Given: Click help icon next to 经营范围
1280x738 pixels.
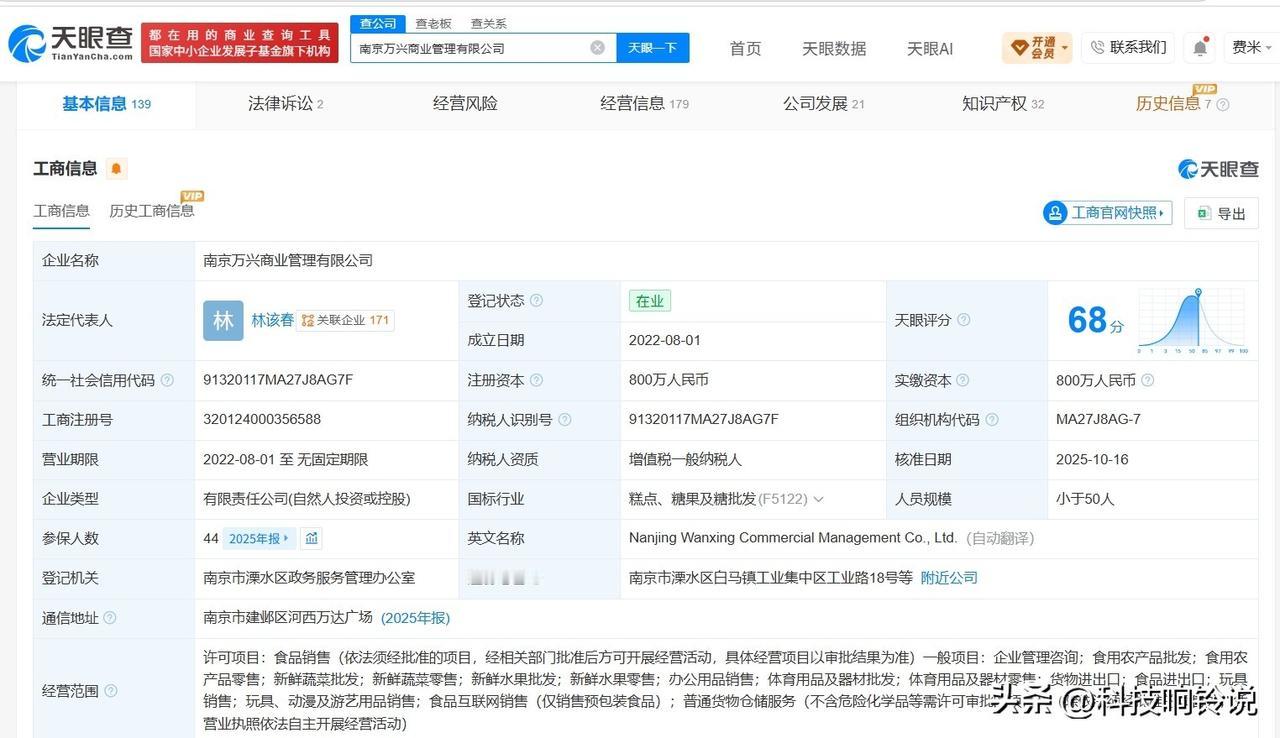Looking at the screenshot, I should coord(110,691).
